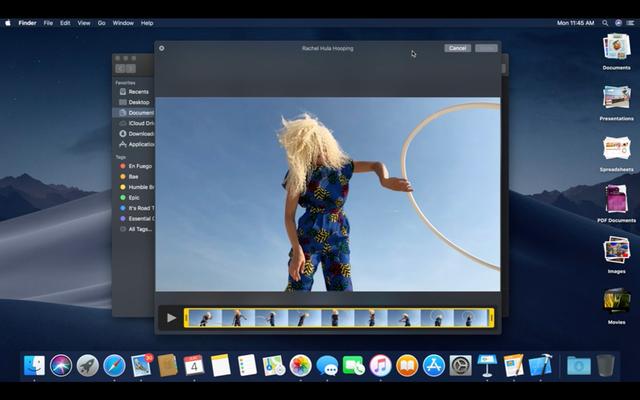The image size is (640, 400).
Task: Open the Window menu
Action: point(123,23)
